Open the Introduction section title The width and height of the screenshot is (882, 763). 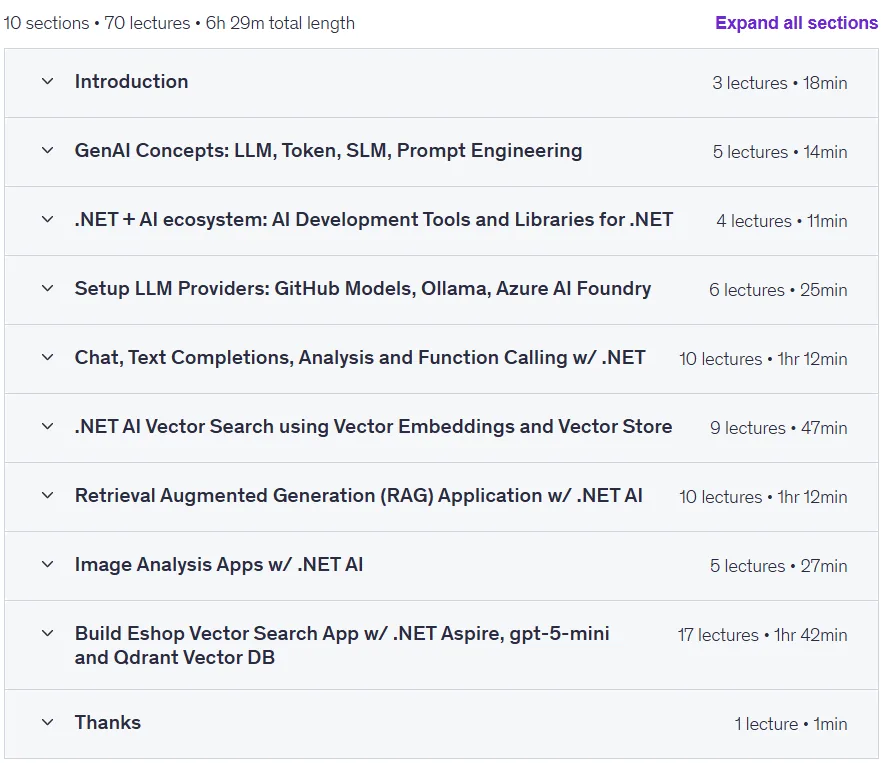click(x=132, y=82)
